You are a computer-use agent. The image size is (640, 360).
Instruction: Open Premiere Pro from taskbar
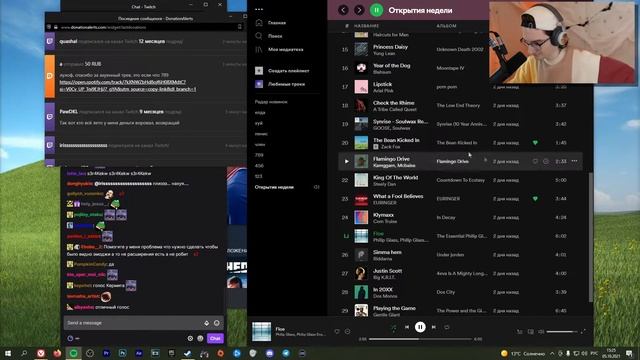pos(106,353)
